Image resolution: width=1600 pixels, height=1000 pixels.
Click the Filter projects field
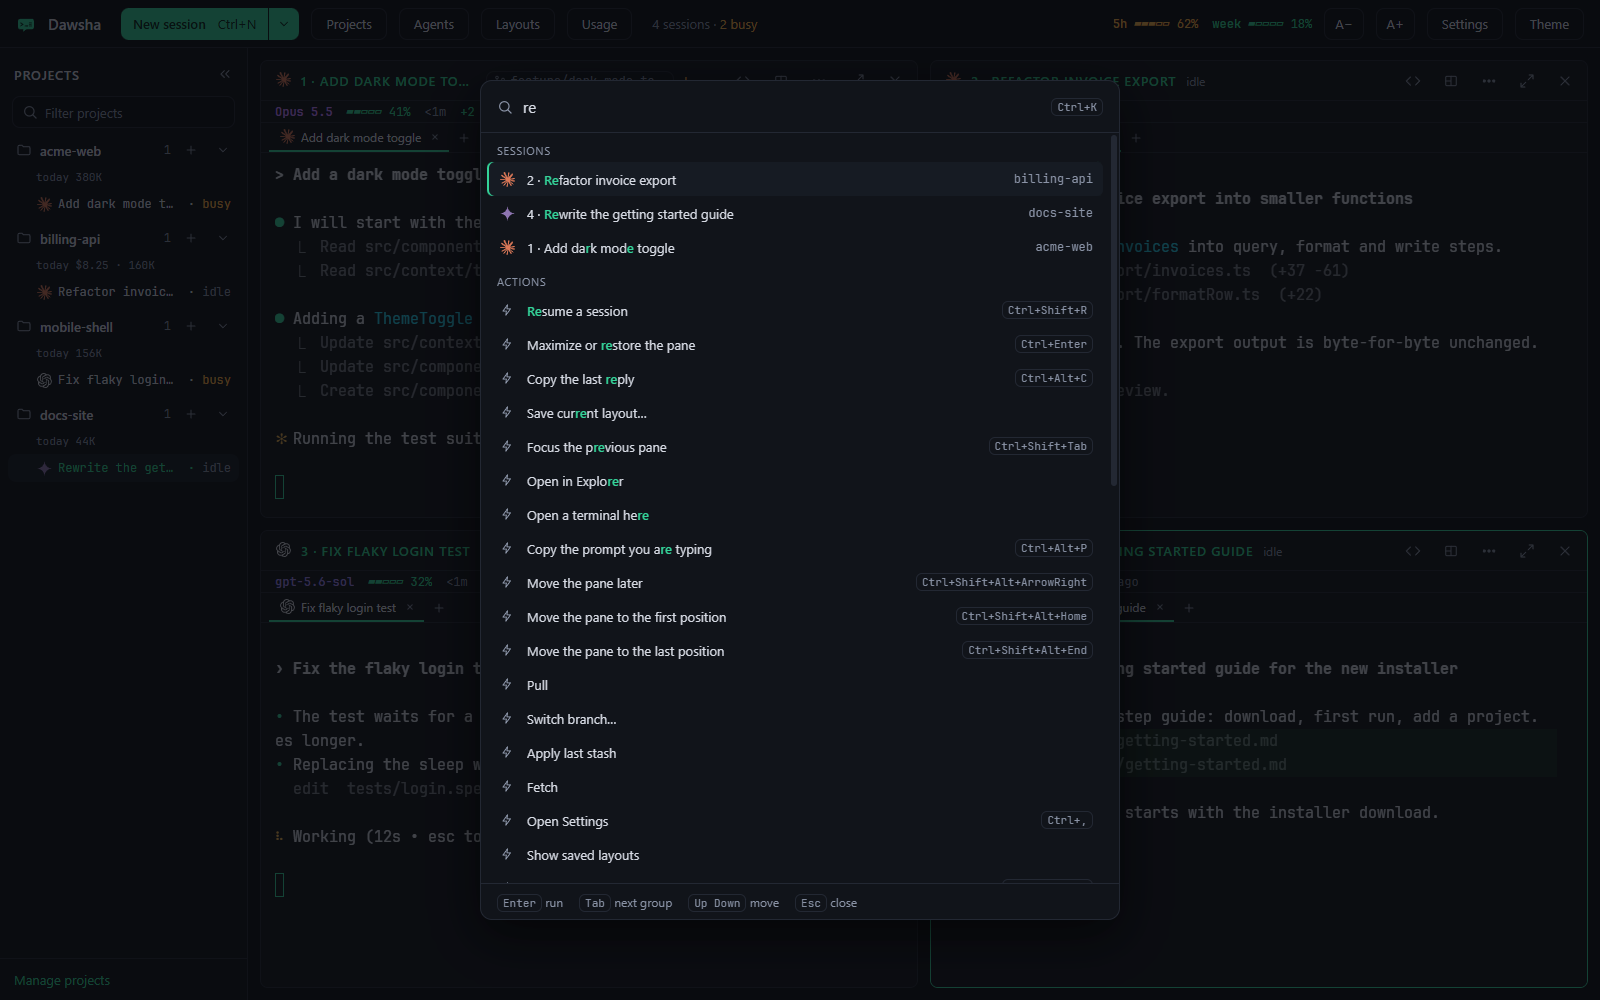coord(124,113)
